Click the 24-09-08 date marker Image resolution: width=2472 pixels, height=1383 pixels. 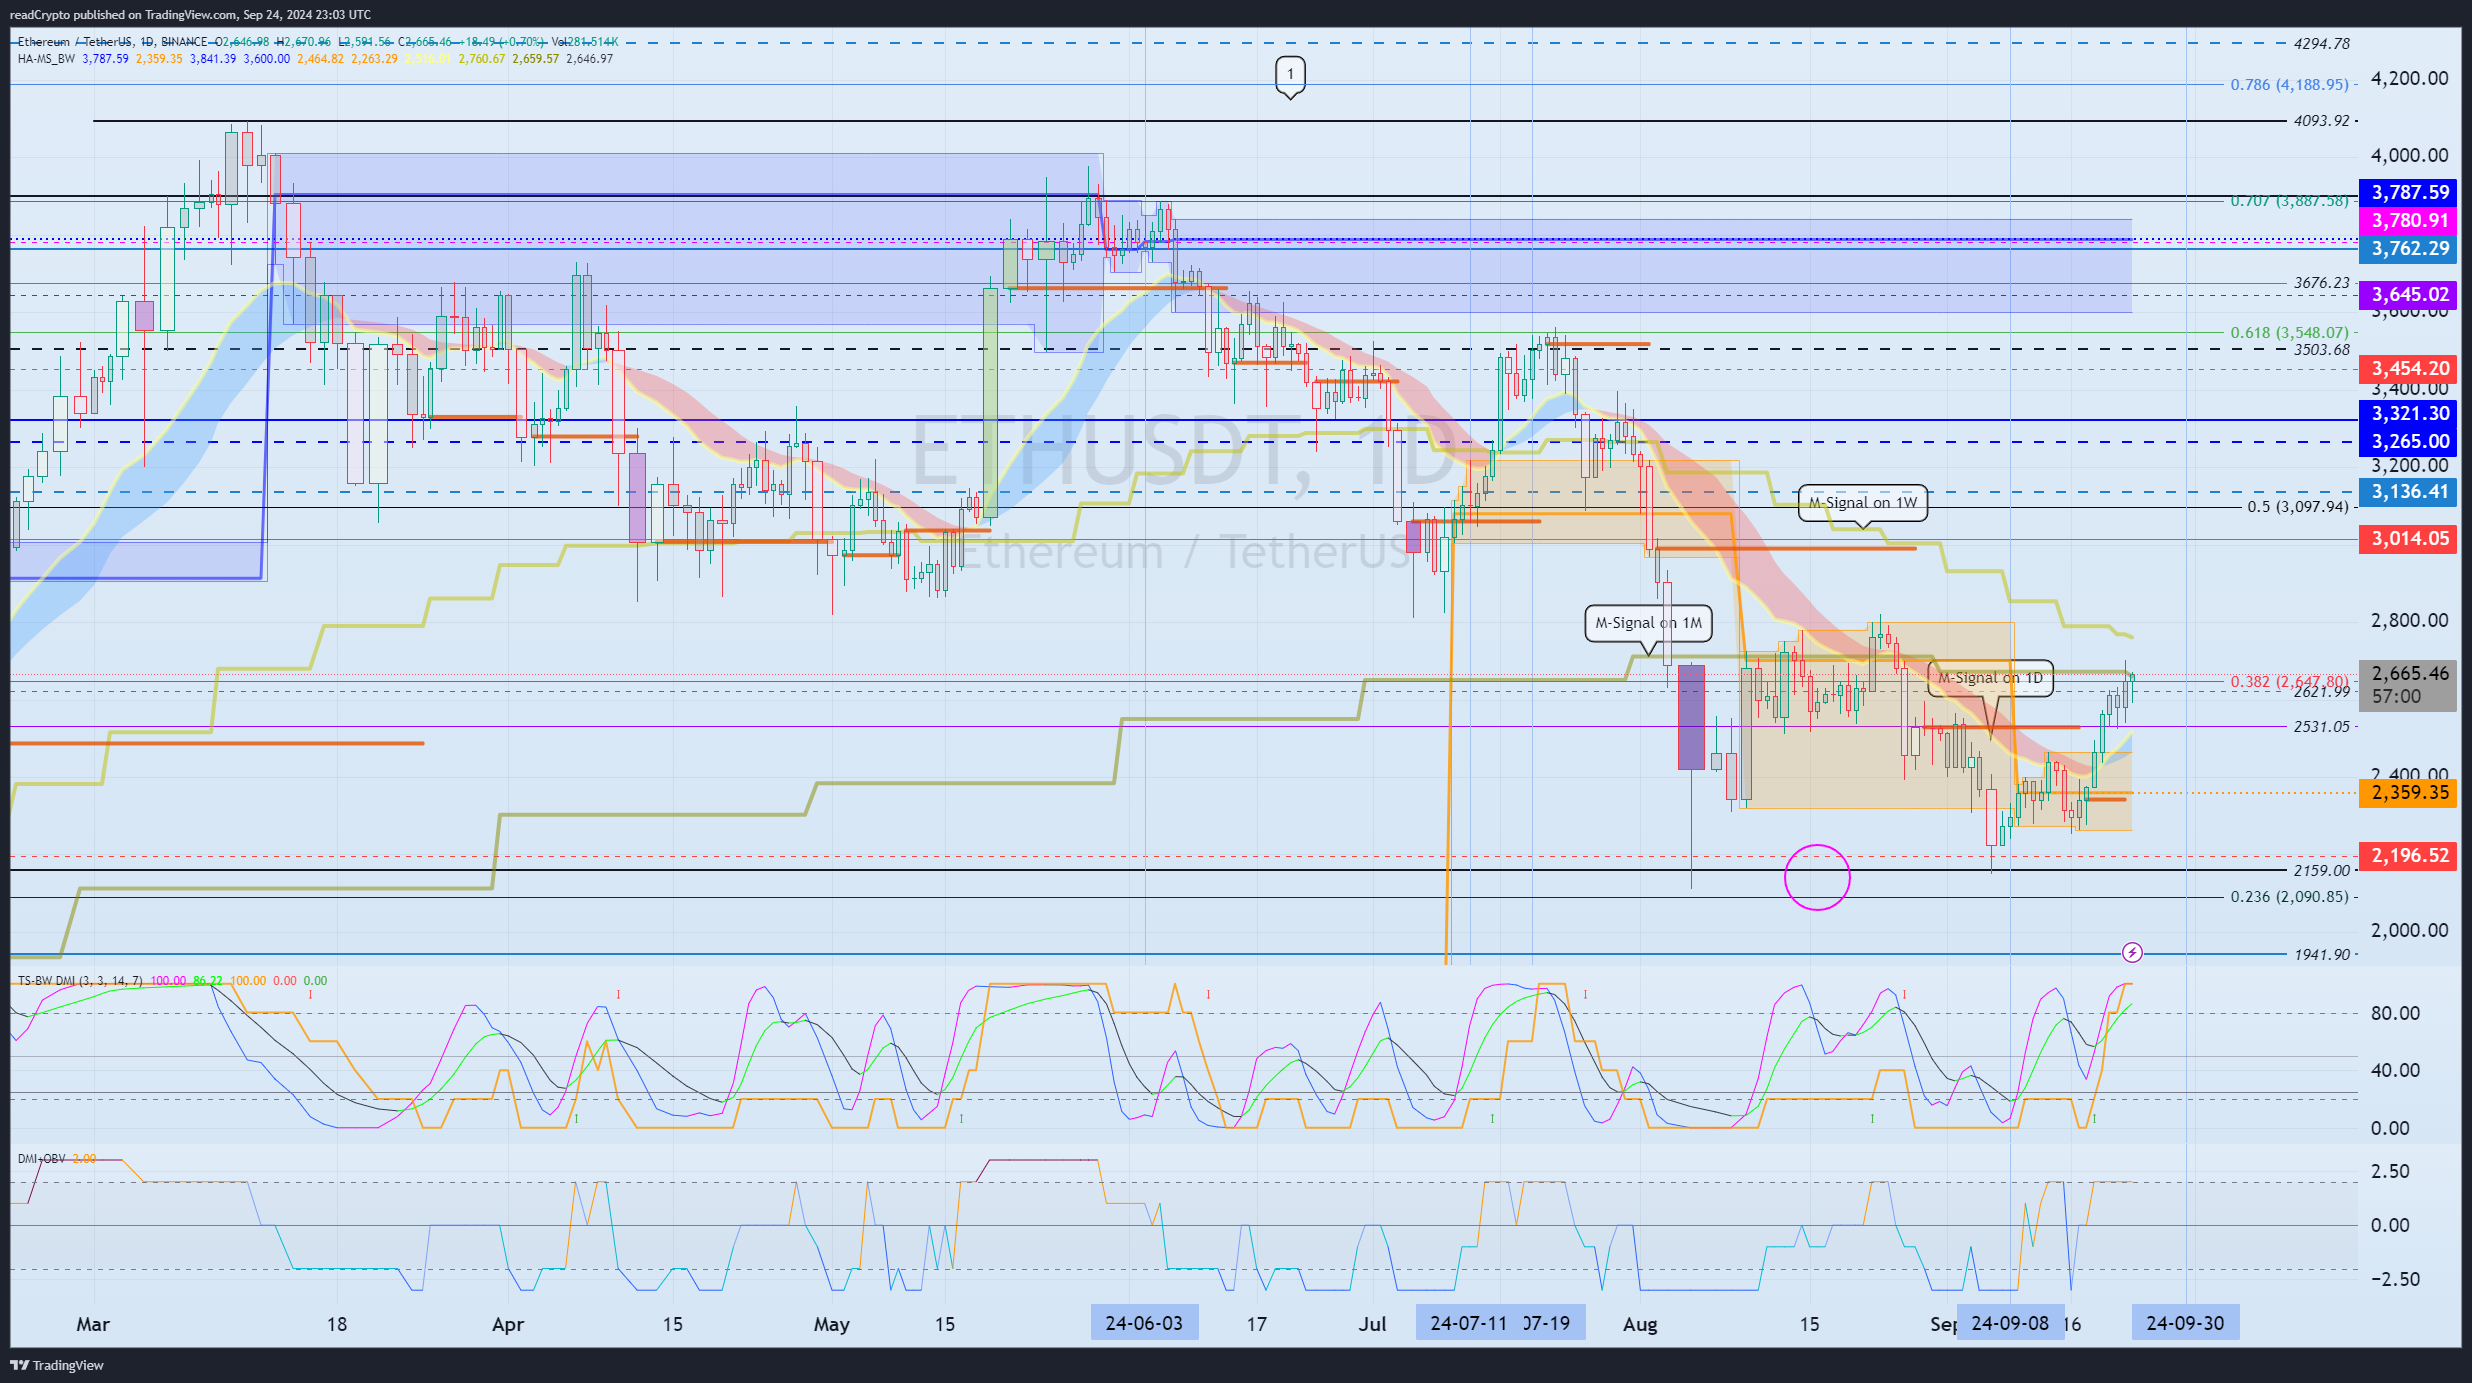(x=2010, y=1323)
